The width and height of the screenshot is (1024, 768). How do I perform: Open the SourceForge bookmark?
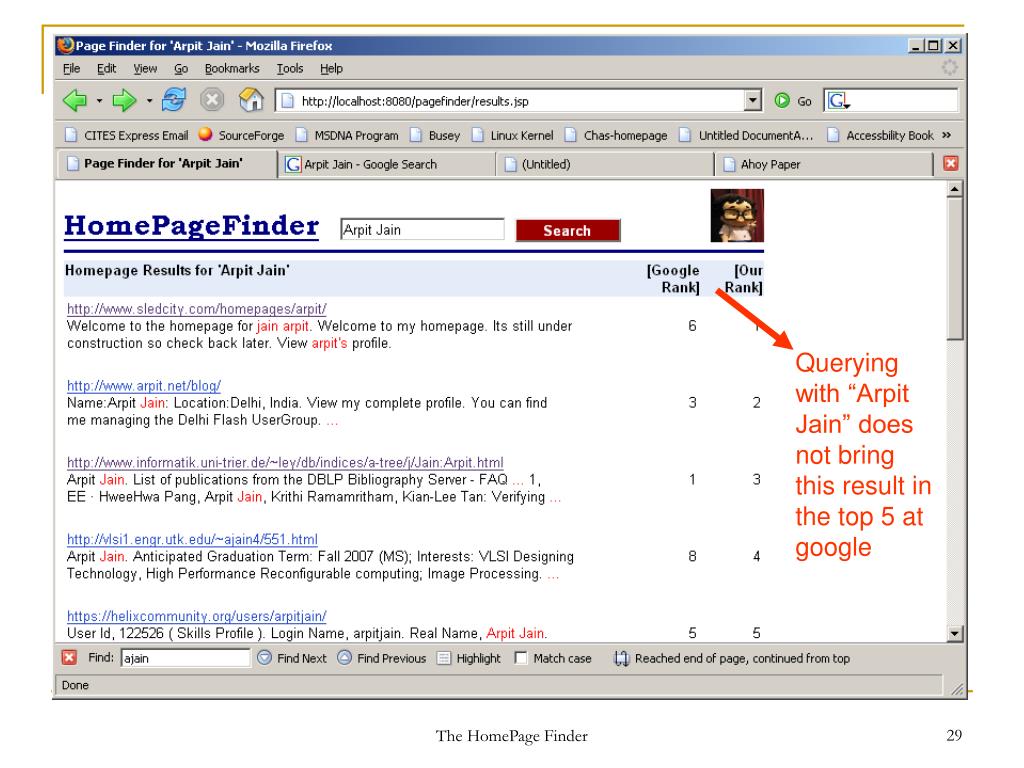click(x=242, y=135)
